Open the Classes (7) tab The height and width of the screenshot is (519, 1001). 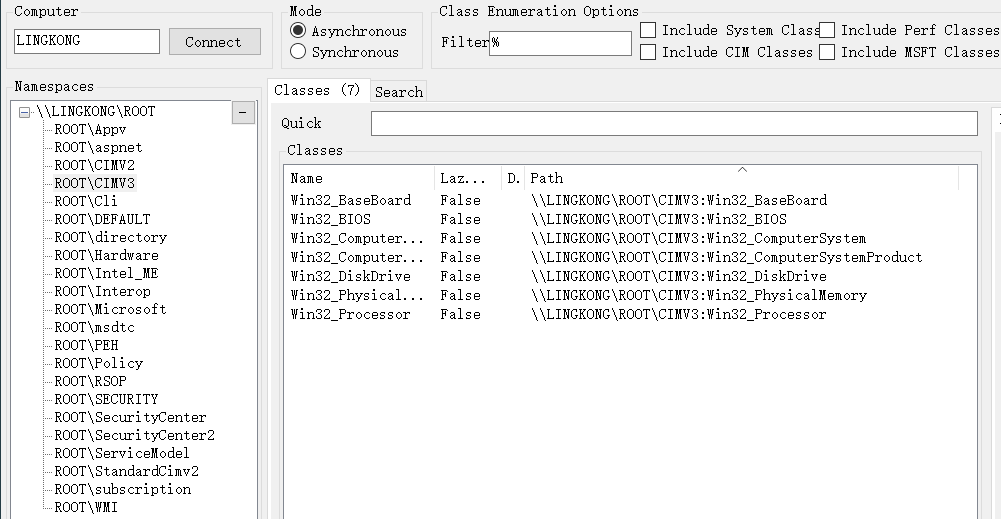coord(317,90)
